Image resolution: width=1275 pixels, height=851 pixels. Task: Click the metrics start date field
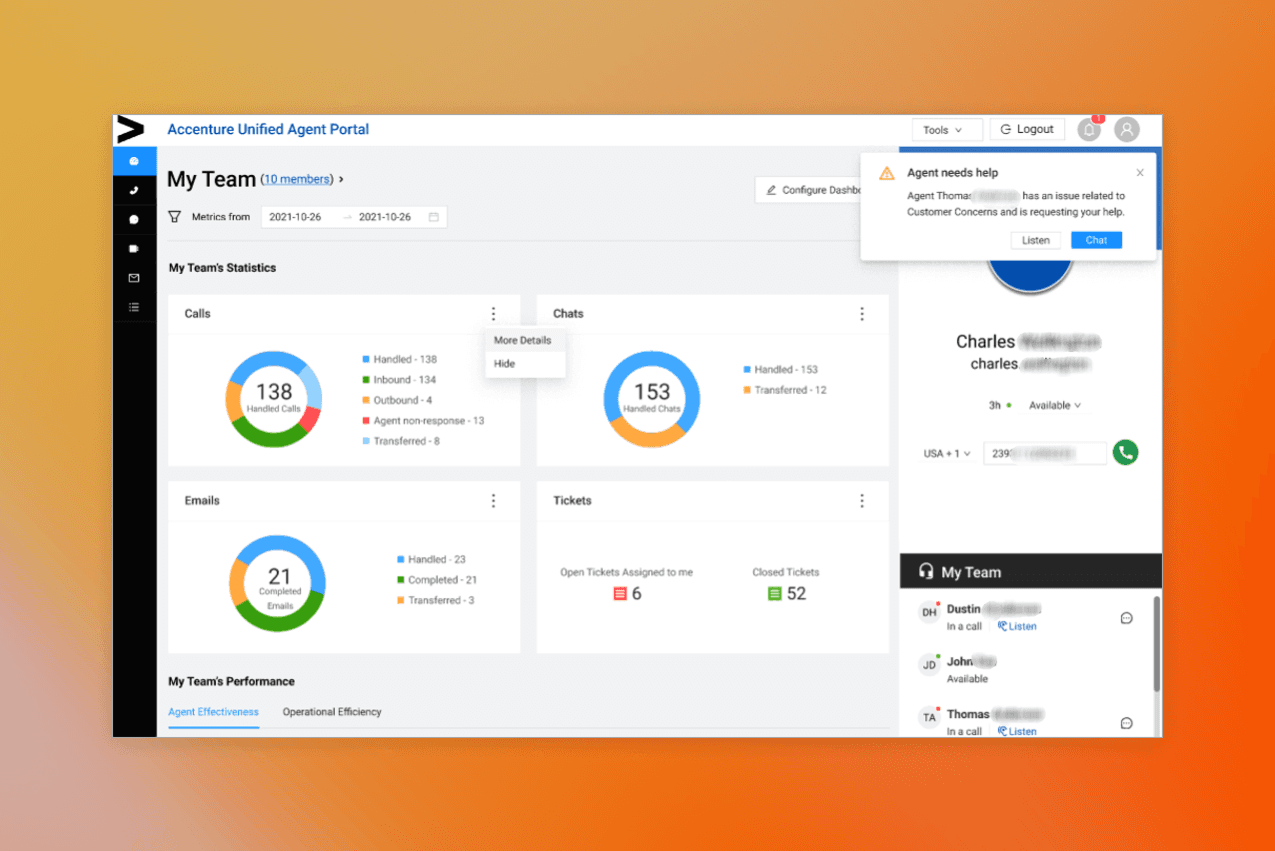click(295, 217)
